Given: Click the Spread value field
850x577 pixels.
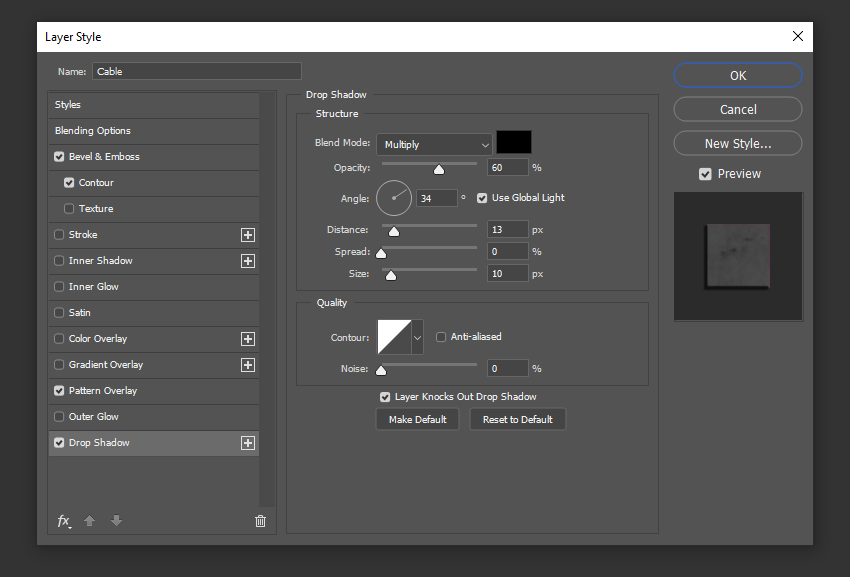Looking at the screenshot, I should [x=508, y=252].
